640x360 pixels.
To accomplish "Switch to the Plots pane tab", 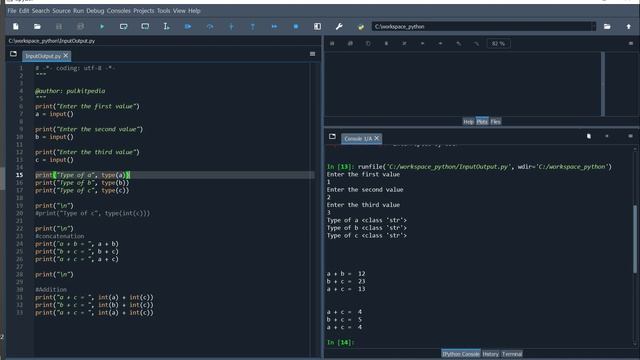I will (482, 122).
